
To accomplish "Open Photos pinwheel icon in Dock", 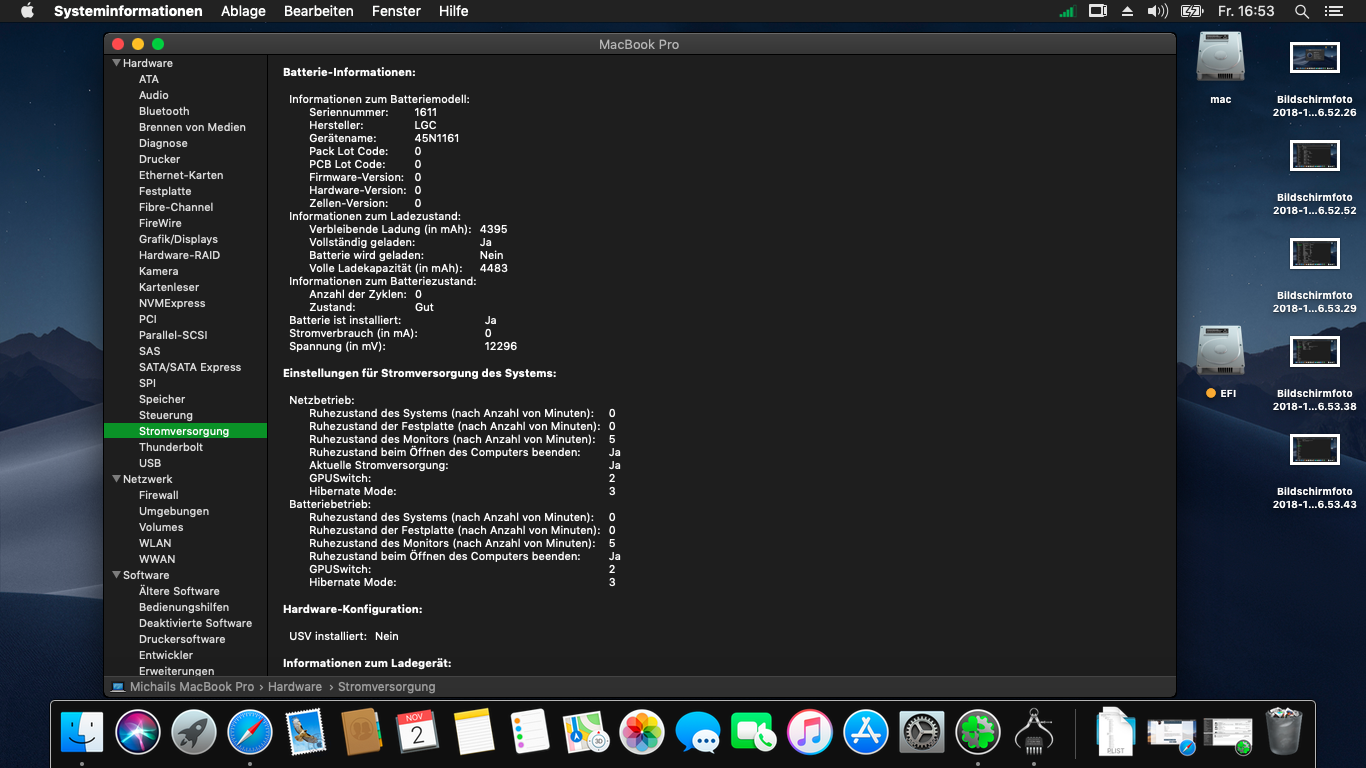I will (x=642, y=732).
